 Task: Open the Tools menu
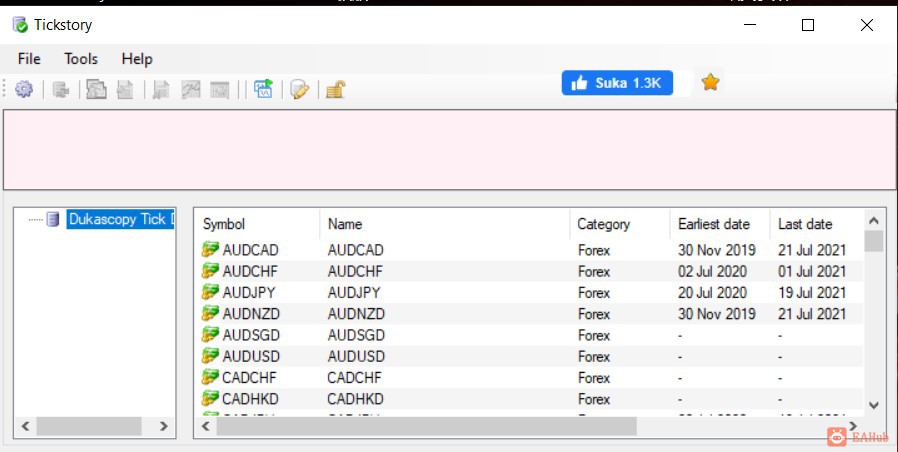(81, 59)
